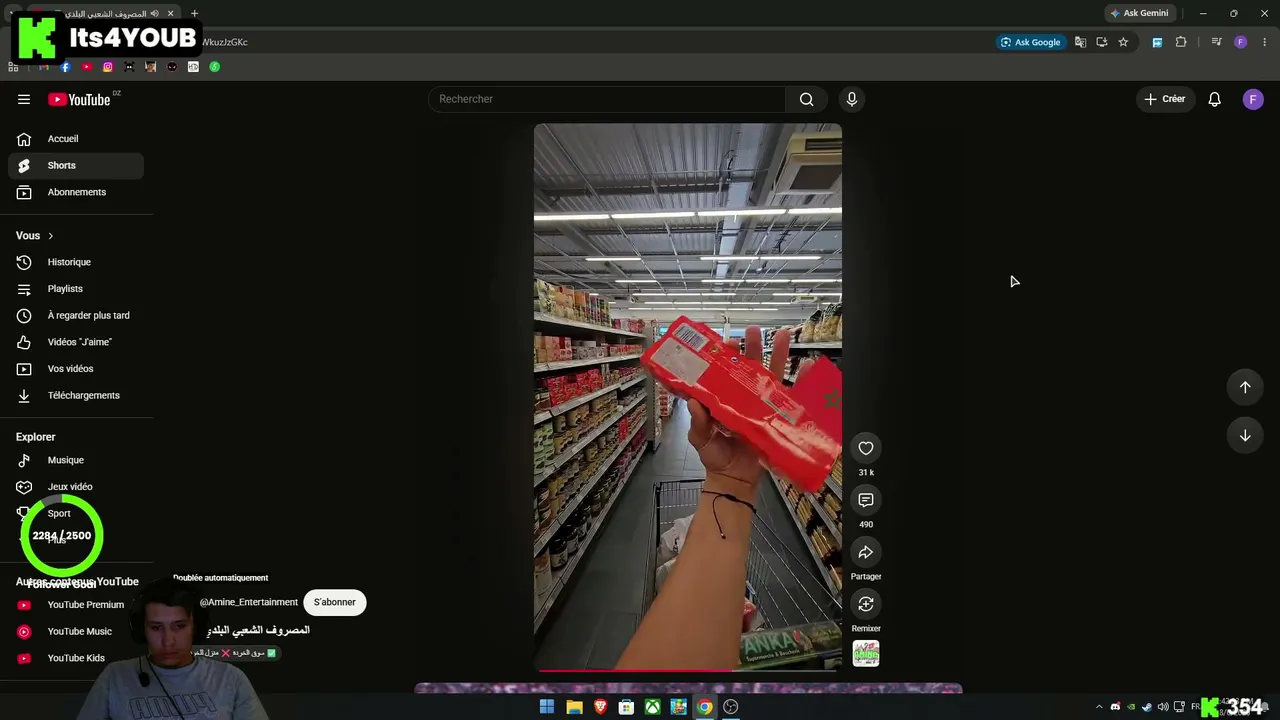The height and width of the screenshot is (720, 1280).
Task: Switch to OBS Studio in the taskbar
Action: (x=731, y=707)
